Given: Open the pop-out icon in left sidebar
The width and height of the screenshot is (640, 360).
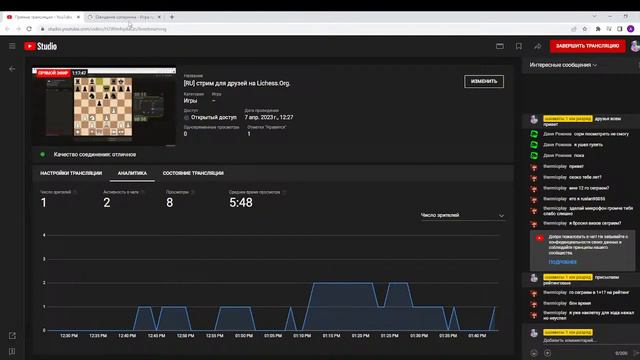Looking at the screenshot, I should 12,336.
